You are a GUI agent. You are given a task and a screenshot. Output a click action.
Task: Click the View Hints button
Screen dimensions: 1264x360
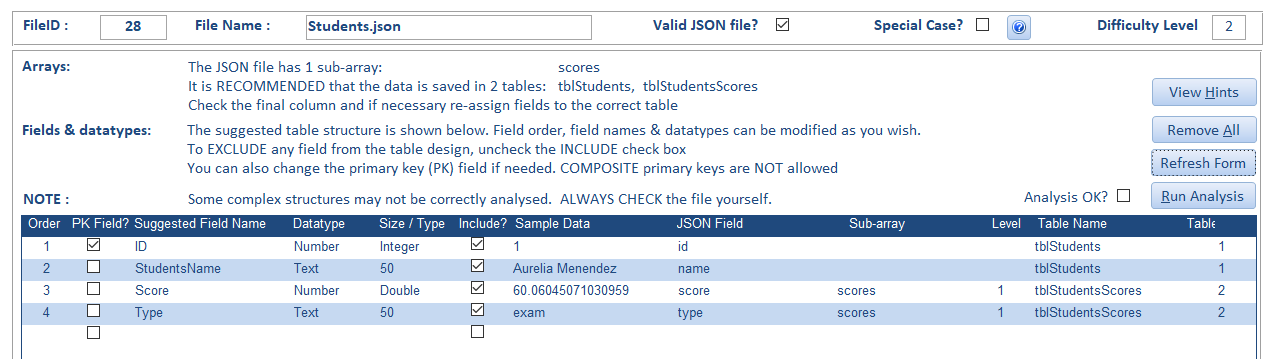point(1203,92)
